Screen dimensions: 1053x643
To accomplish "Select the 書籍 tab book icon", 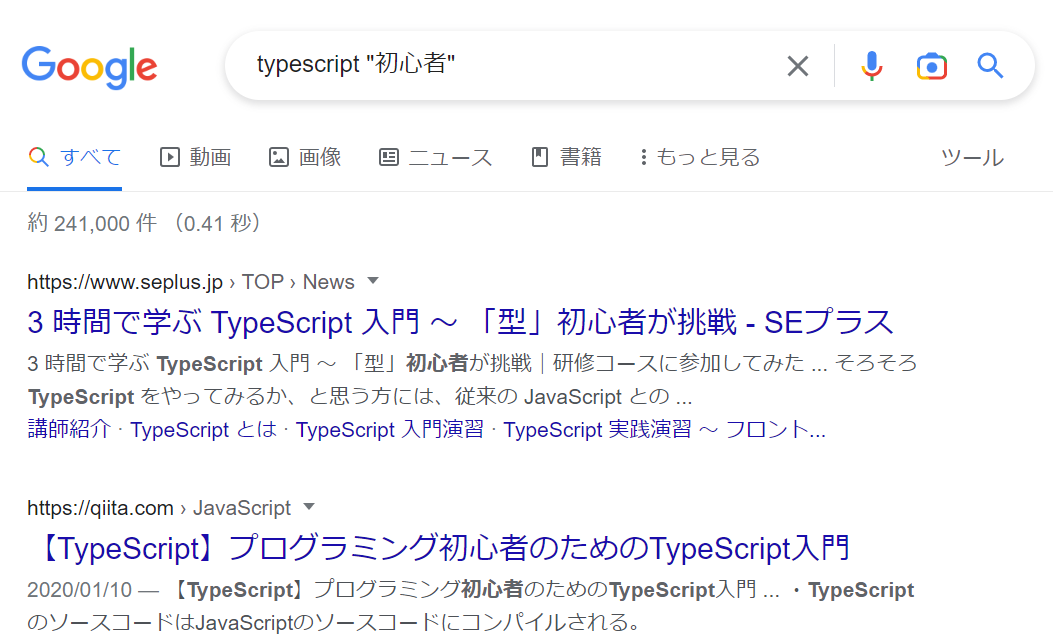I will click(539, 156).
